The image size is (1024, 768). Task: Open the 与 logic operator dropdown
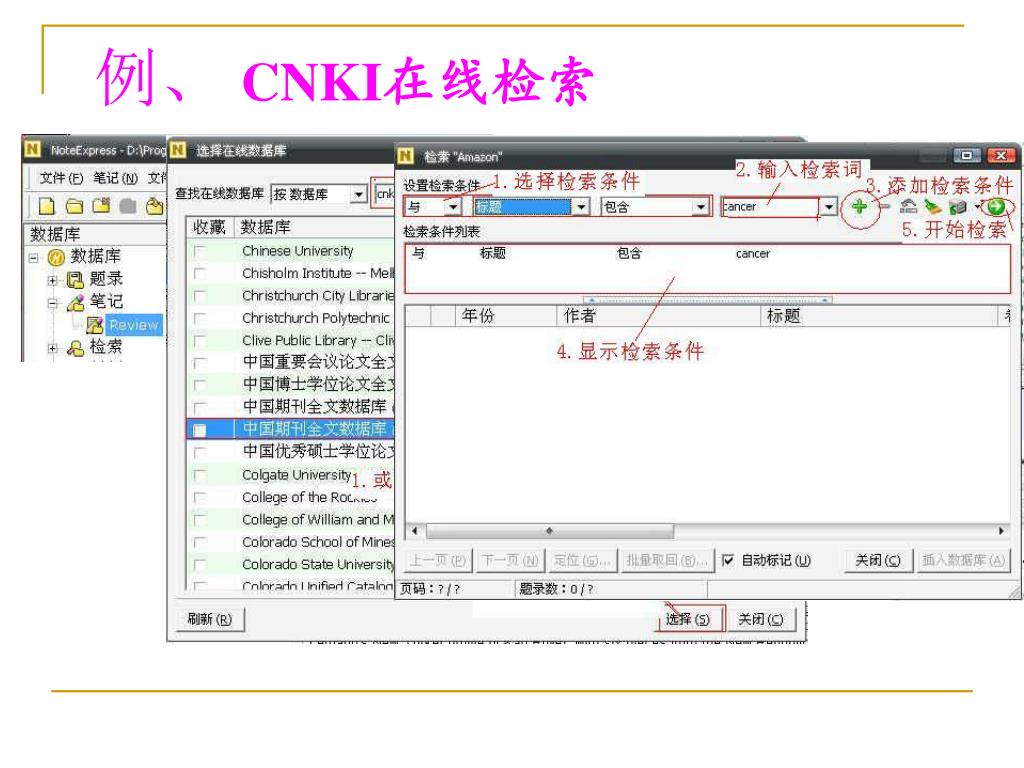[x=453, y=207]
